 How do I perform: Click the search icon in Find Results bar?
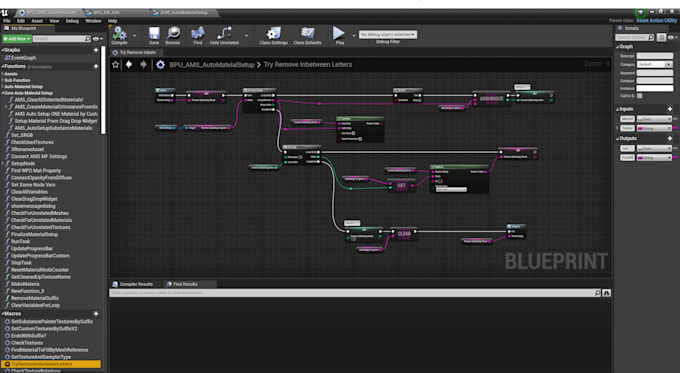point(597,293)
